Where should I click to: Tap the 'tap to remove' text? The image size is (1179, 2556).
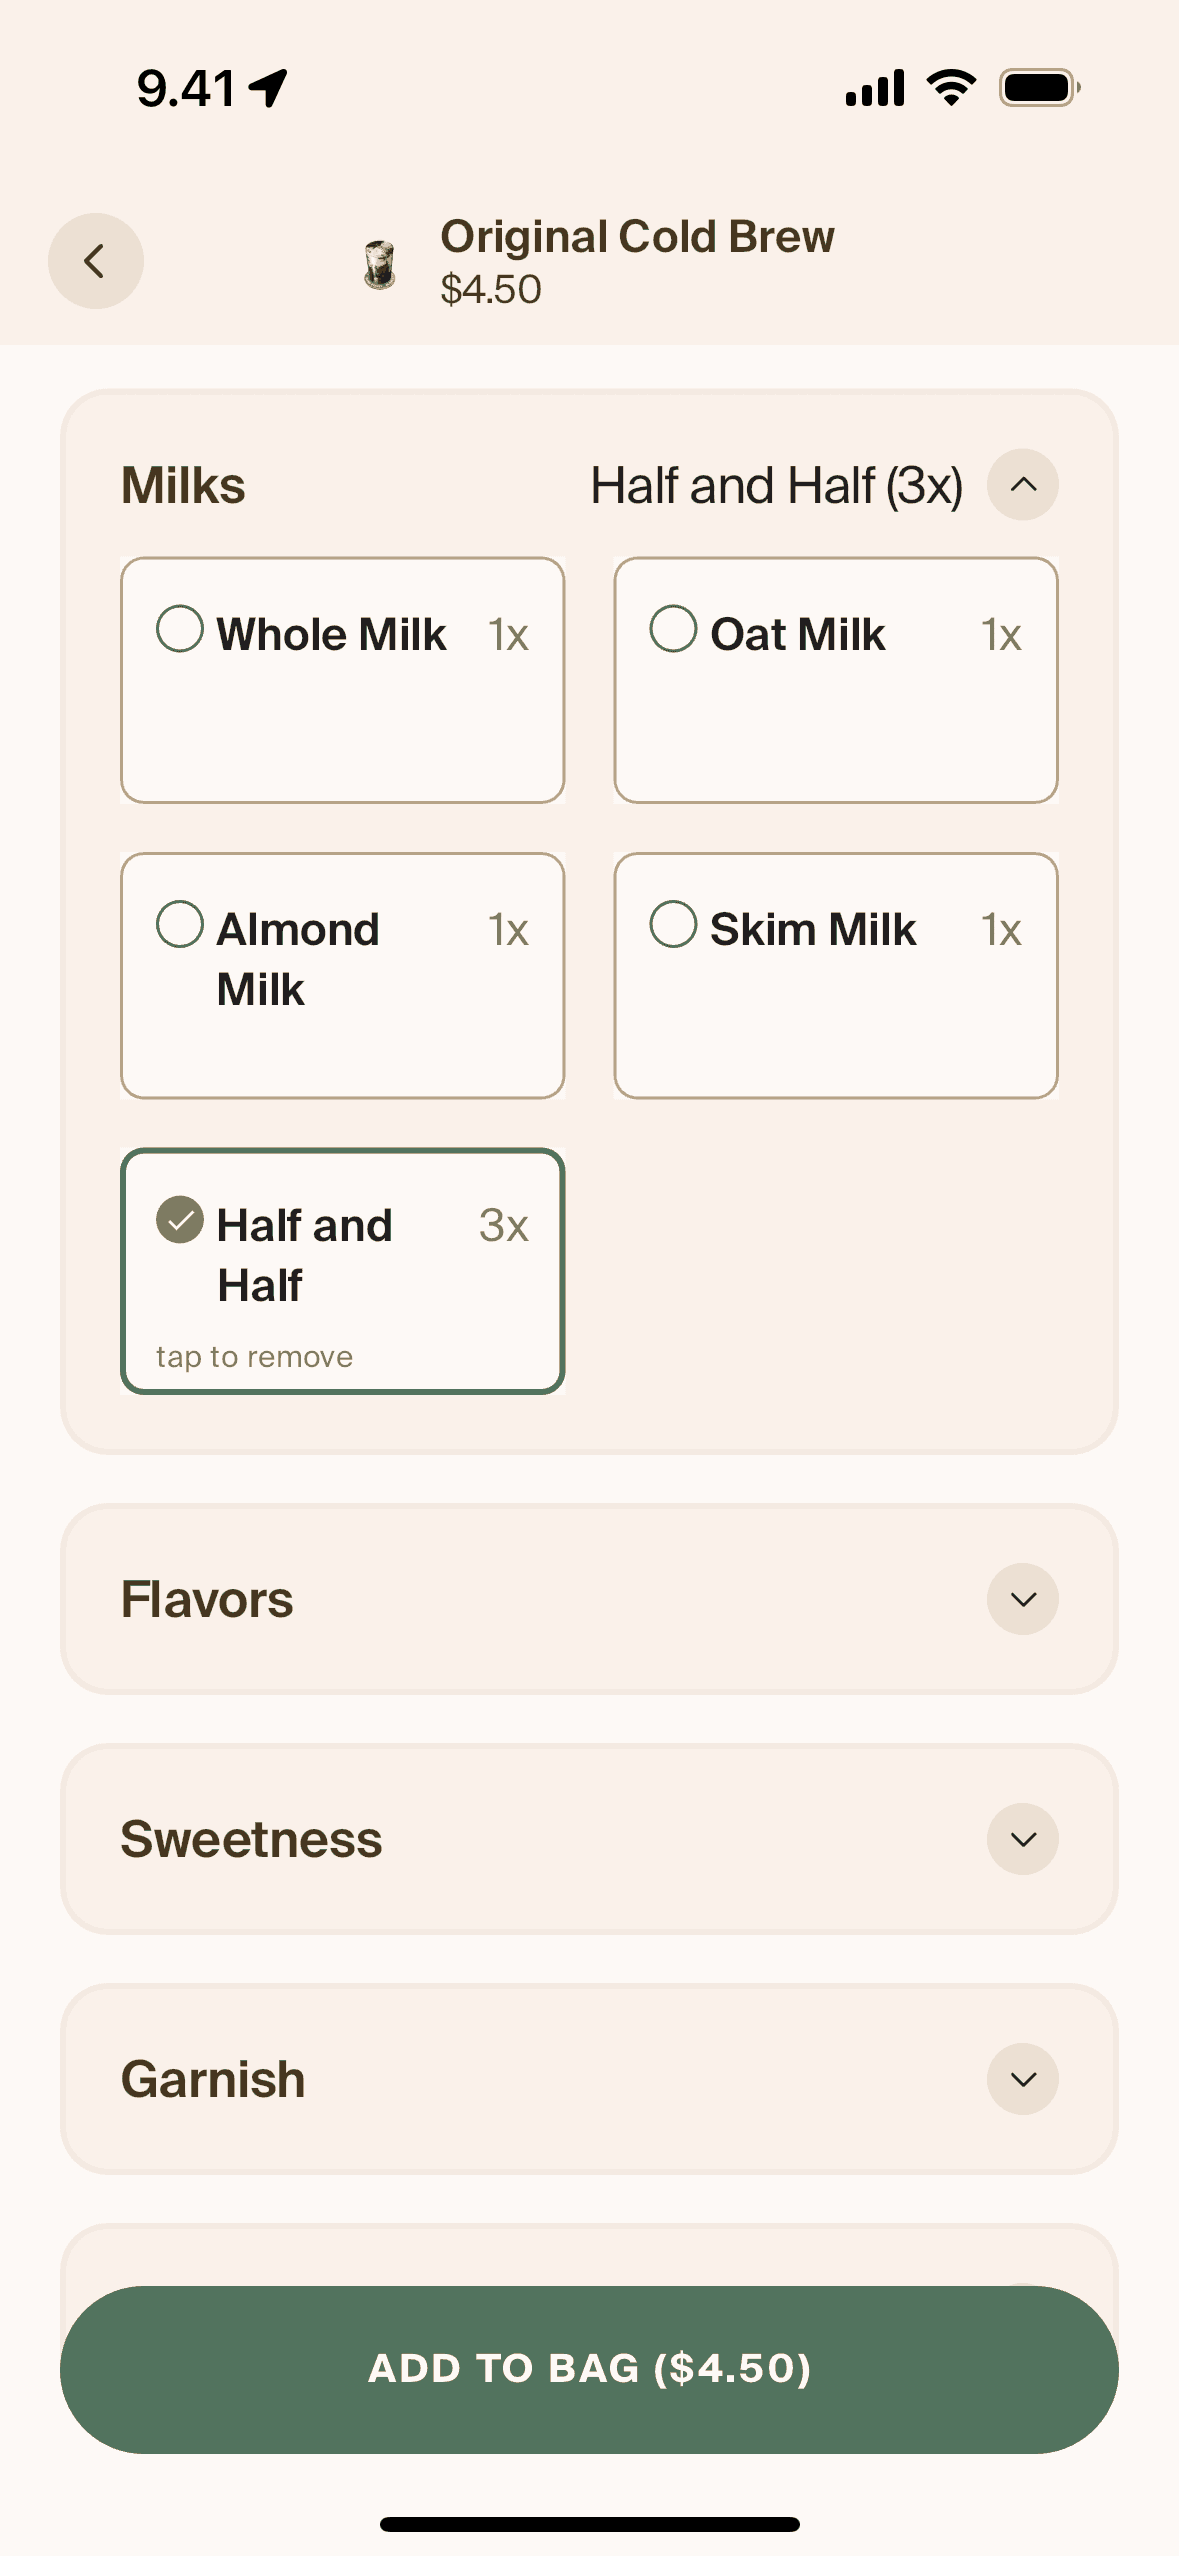pos(255,1357)
